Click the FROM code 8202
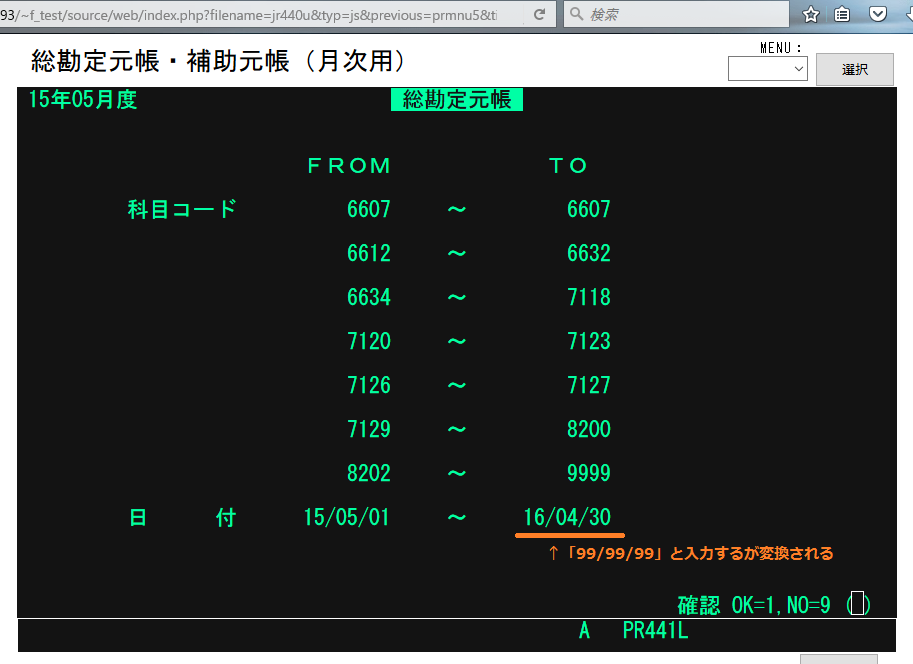The height and width of the screenshot is (664, 913). coord(369,473)
